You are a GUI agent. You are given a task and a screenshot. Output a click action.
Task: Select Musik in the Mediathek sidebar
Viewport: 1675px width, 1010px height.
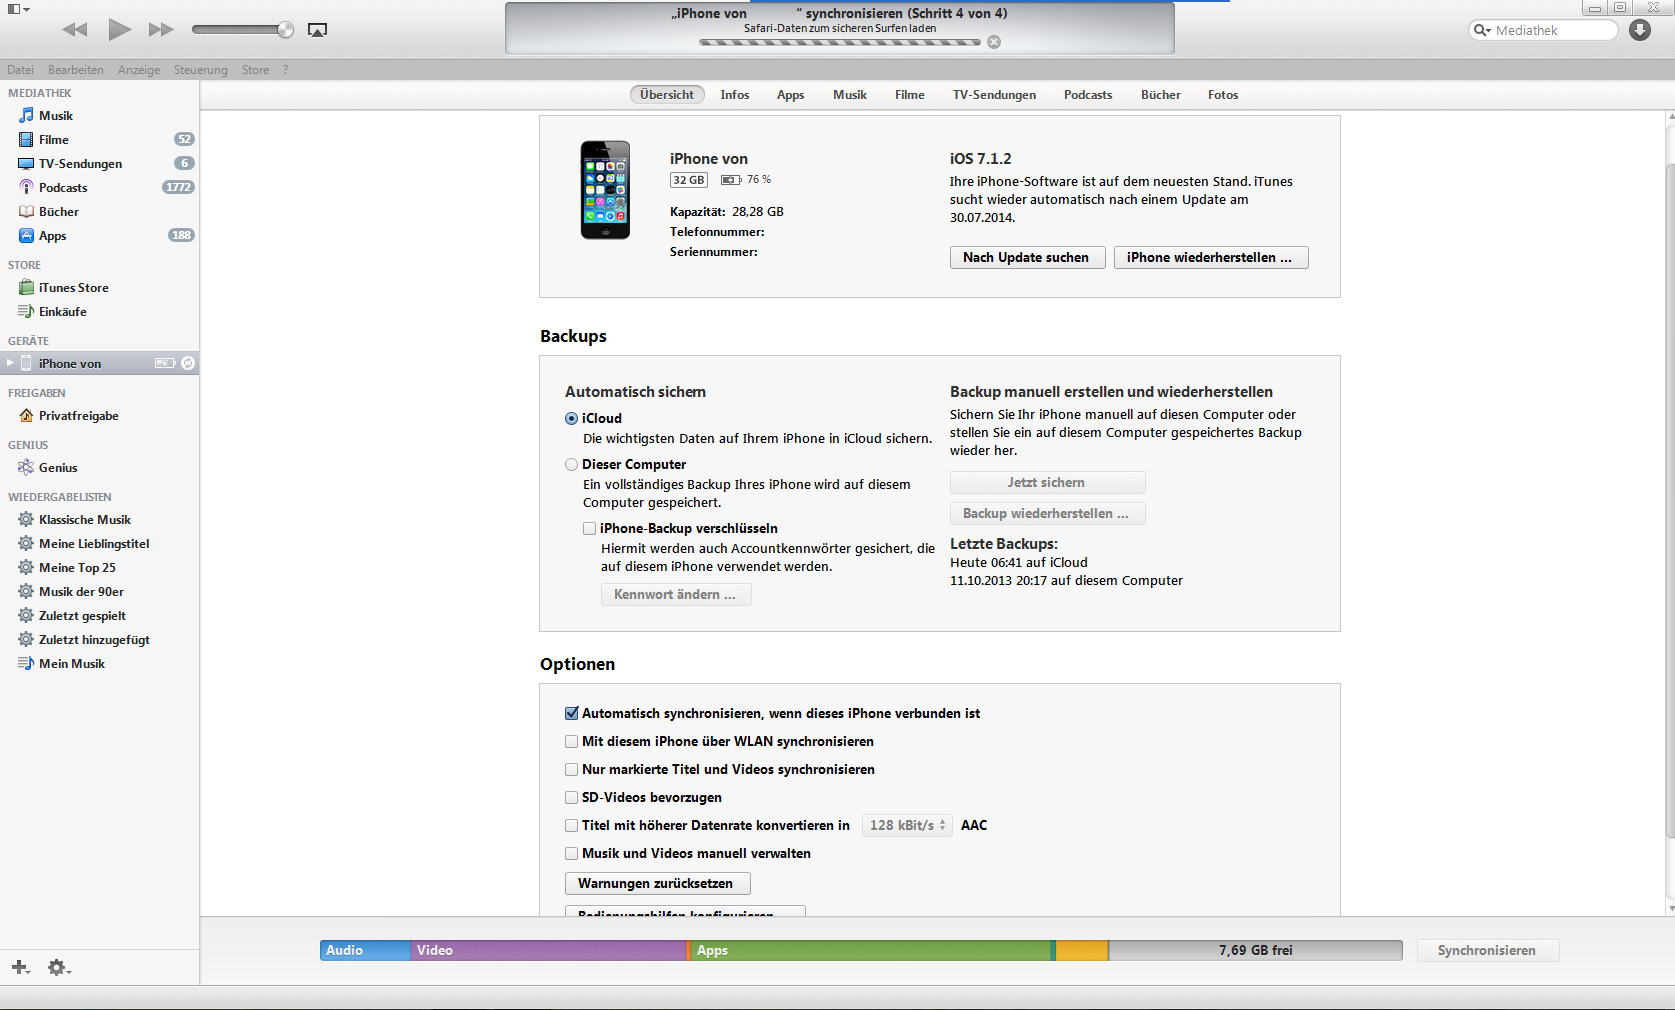click(100, 116)
